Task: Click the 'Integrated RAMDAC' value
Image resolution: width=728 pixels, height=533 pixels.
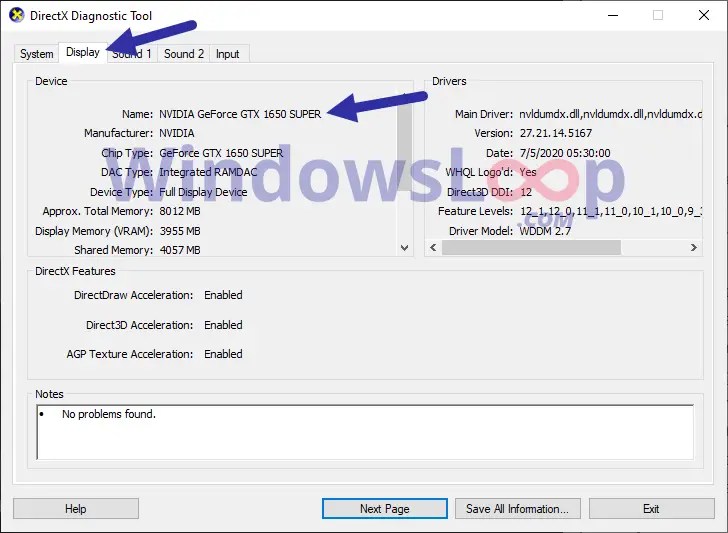Action: (x=208, y=172)
